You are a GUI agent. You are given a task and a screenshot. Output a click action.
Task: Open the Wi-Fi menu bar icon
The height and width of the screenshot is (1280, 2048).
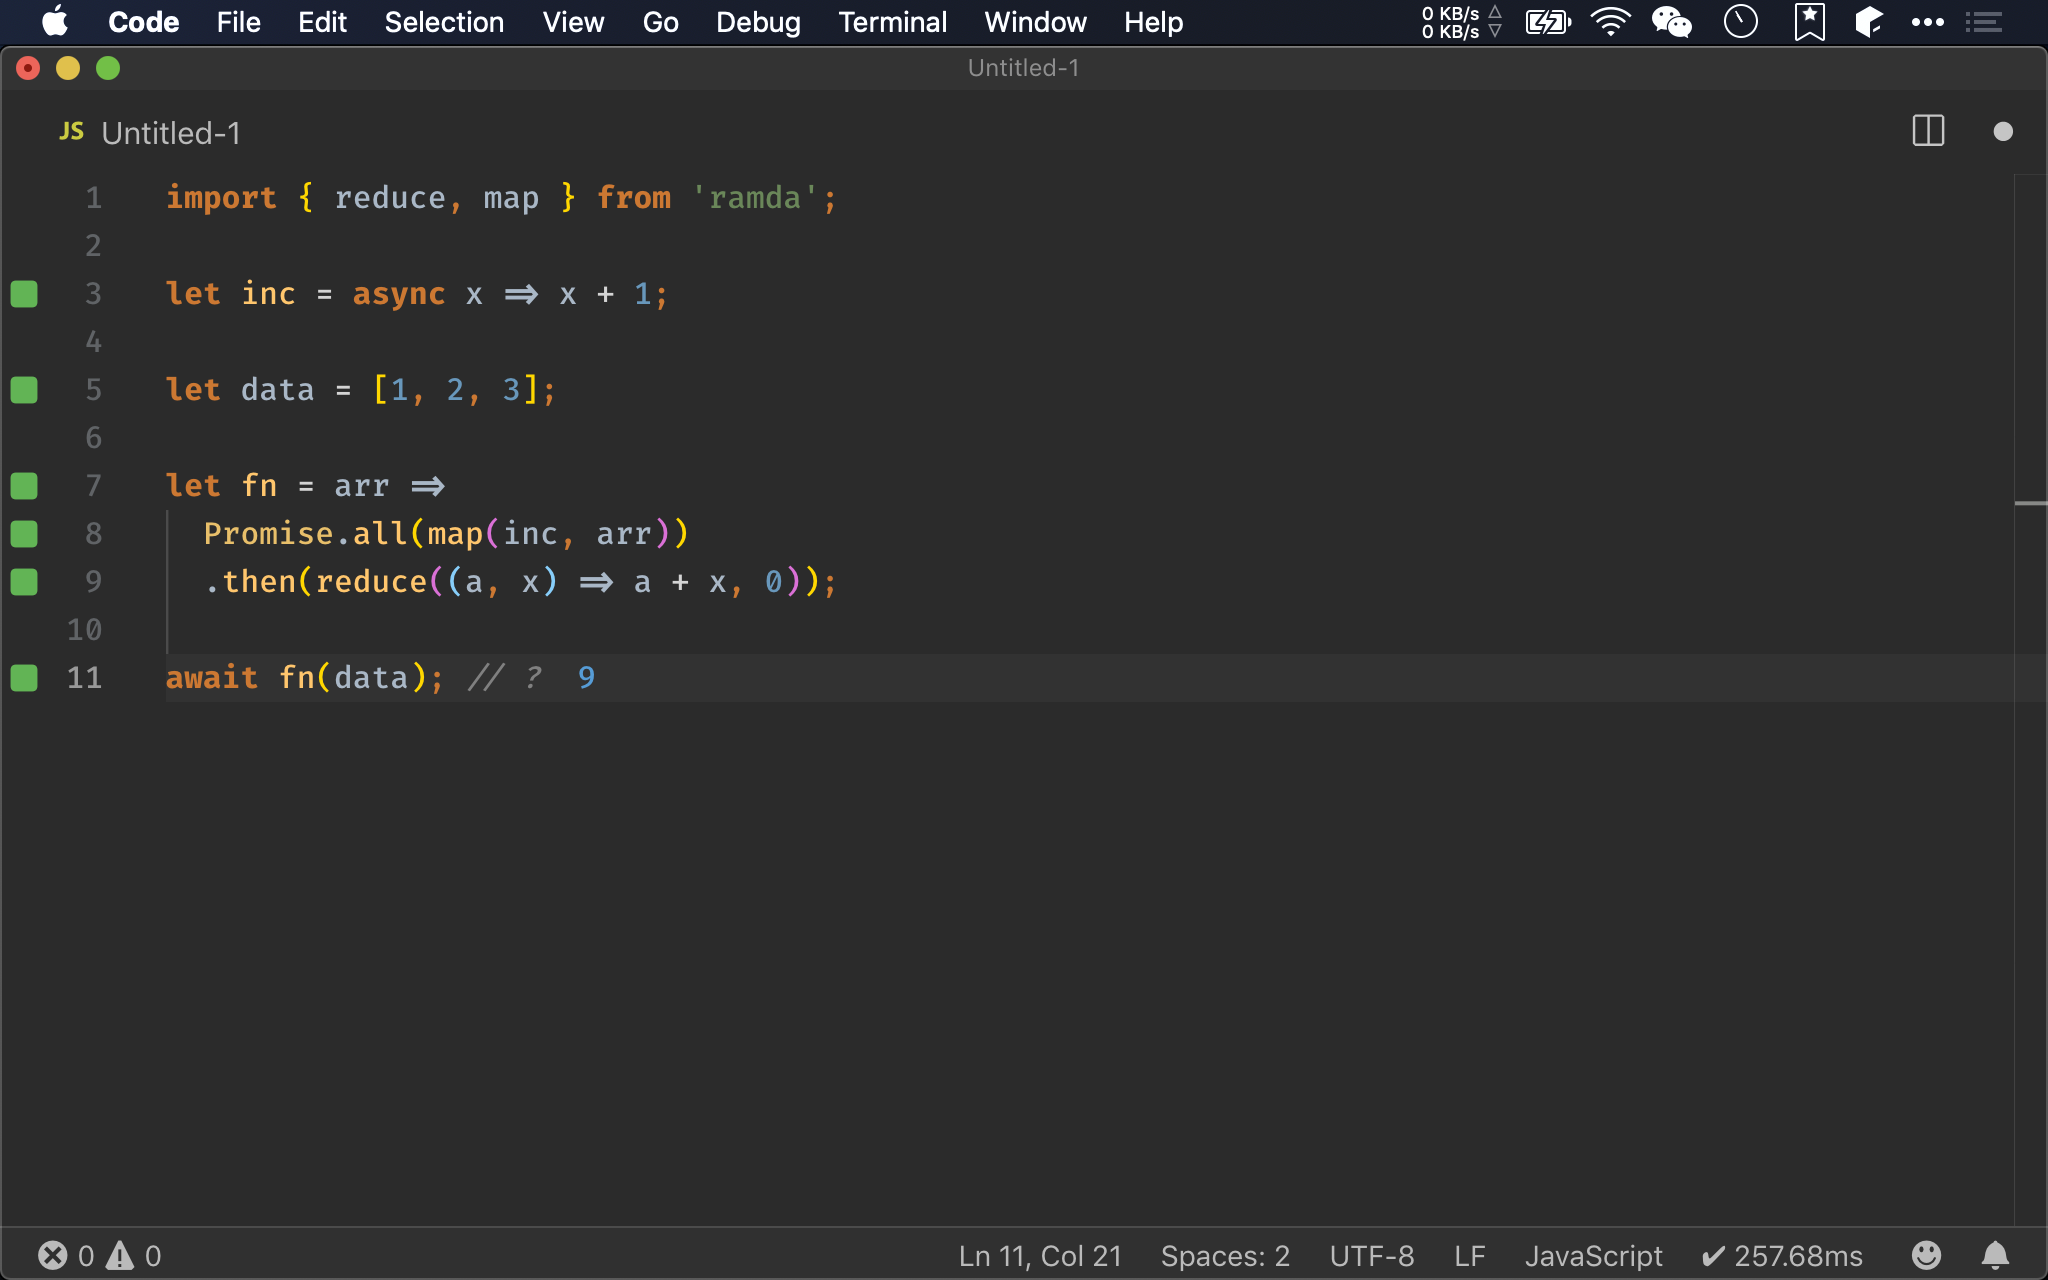click(x=1610, y=21)
